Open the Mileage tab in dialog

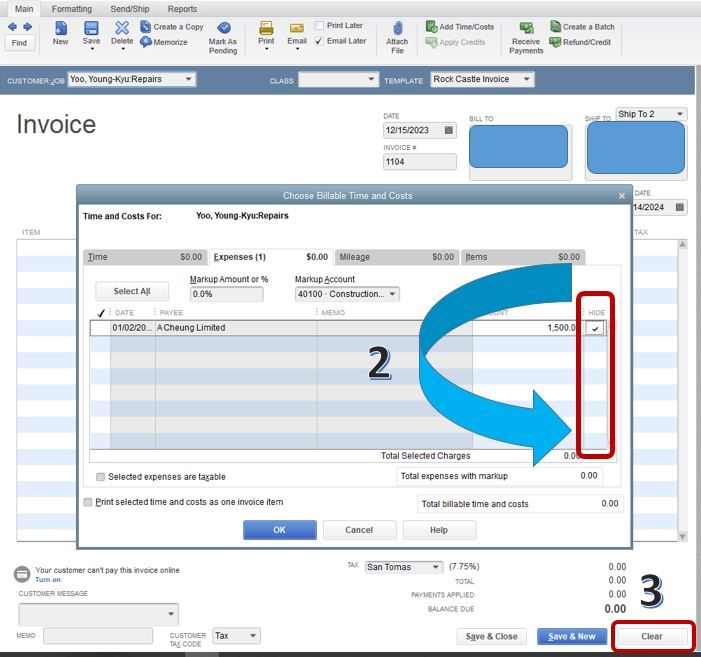click(397, 257)
